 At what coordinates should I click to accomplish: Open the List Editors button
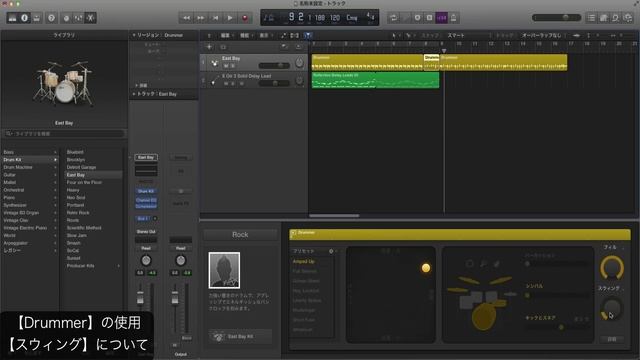coord(591,18)
